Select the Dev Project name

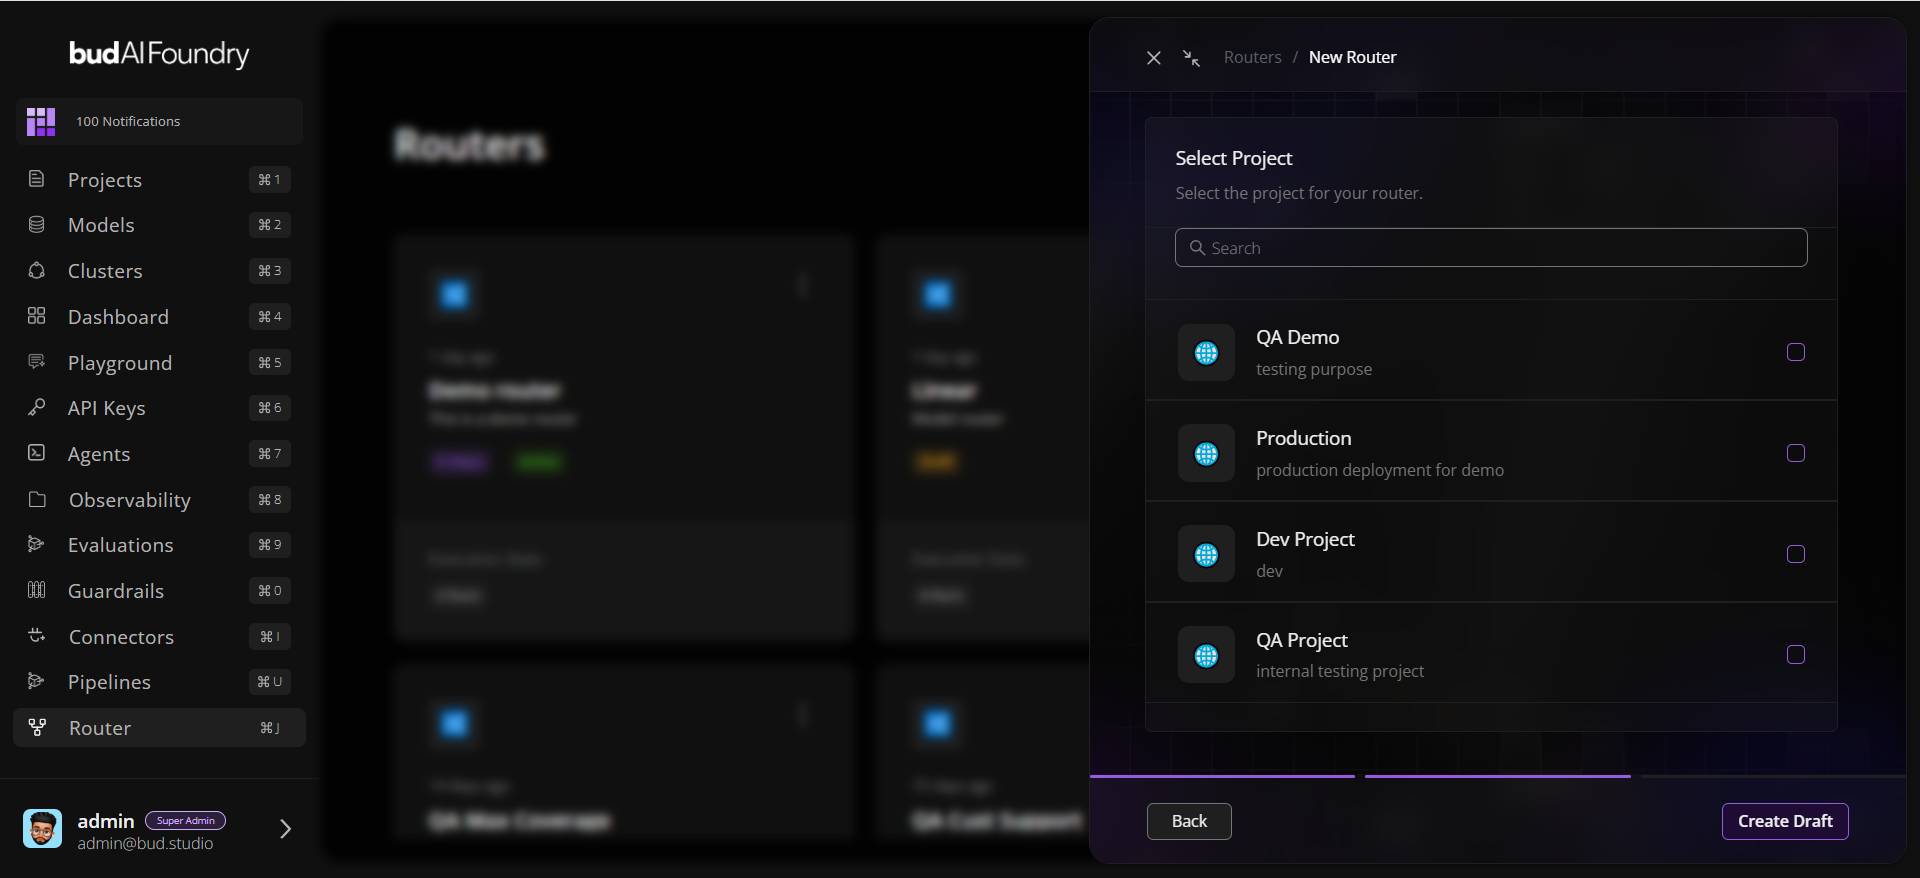pos(1305,540)
